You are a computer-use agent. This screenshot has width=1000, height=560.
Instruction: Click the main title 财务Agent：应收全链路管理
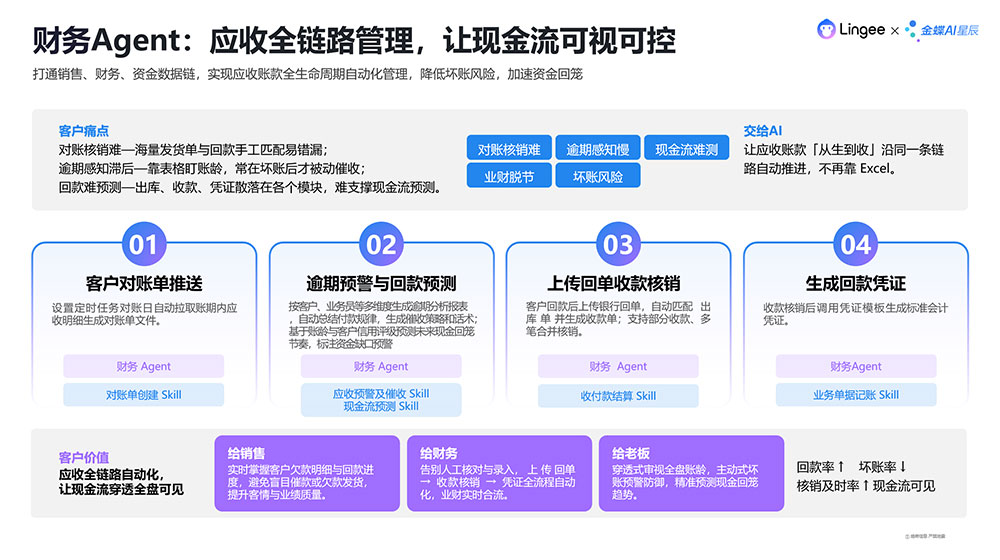tap(354, 41)
